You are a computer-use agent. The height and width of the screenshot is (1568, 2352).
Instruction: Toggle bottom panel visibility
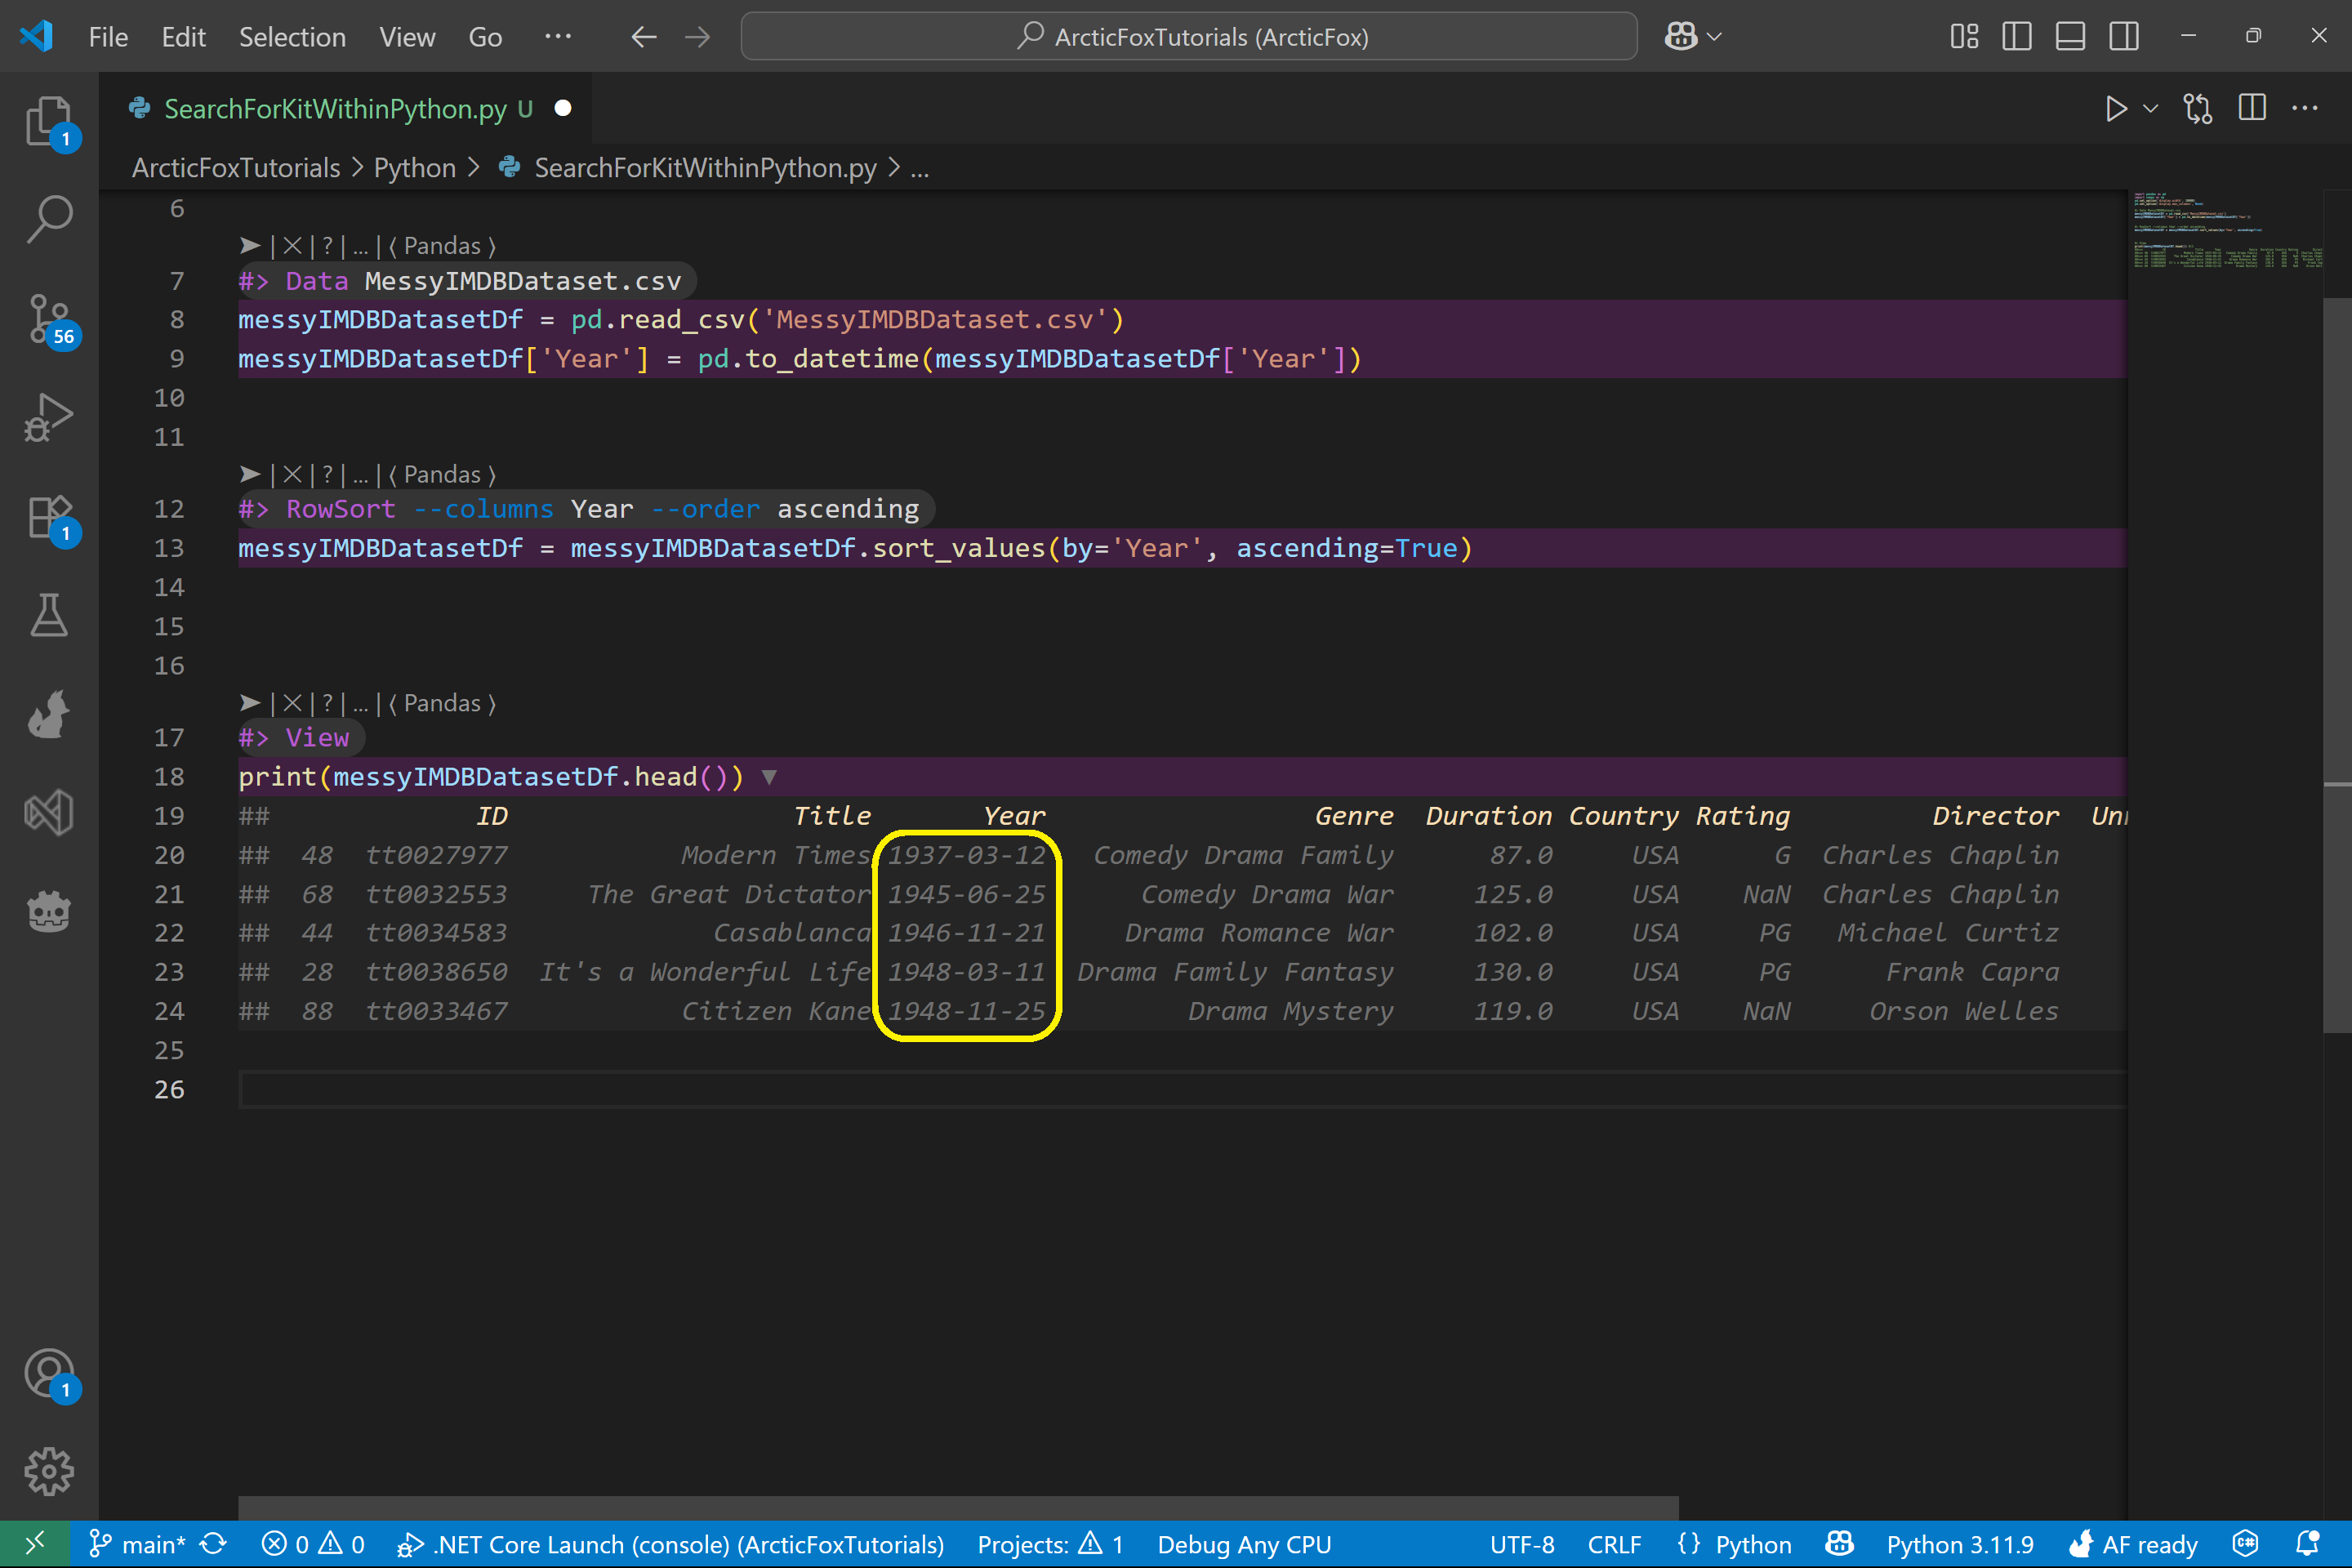2070,37
